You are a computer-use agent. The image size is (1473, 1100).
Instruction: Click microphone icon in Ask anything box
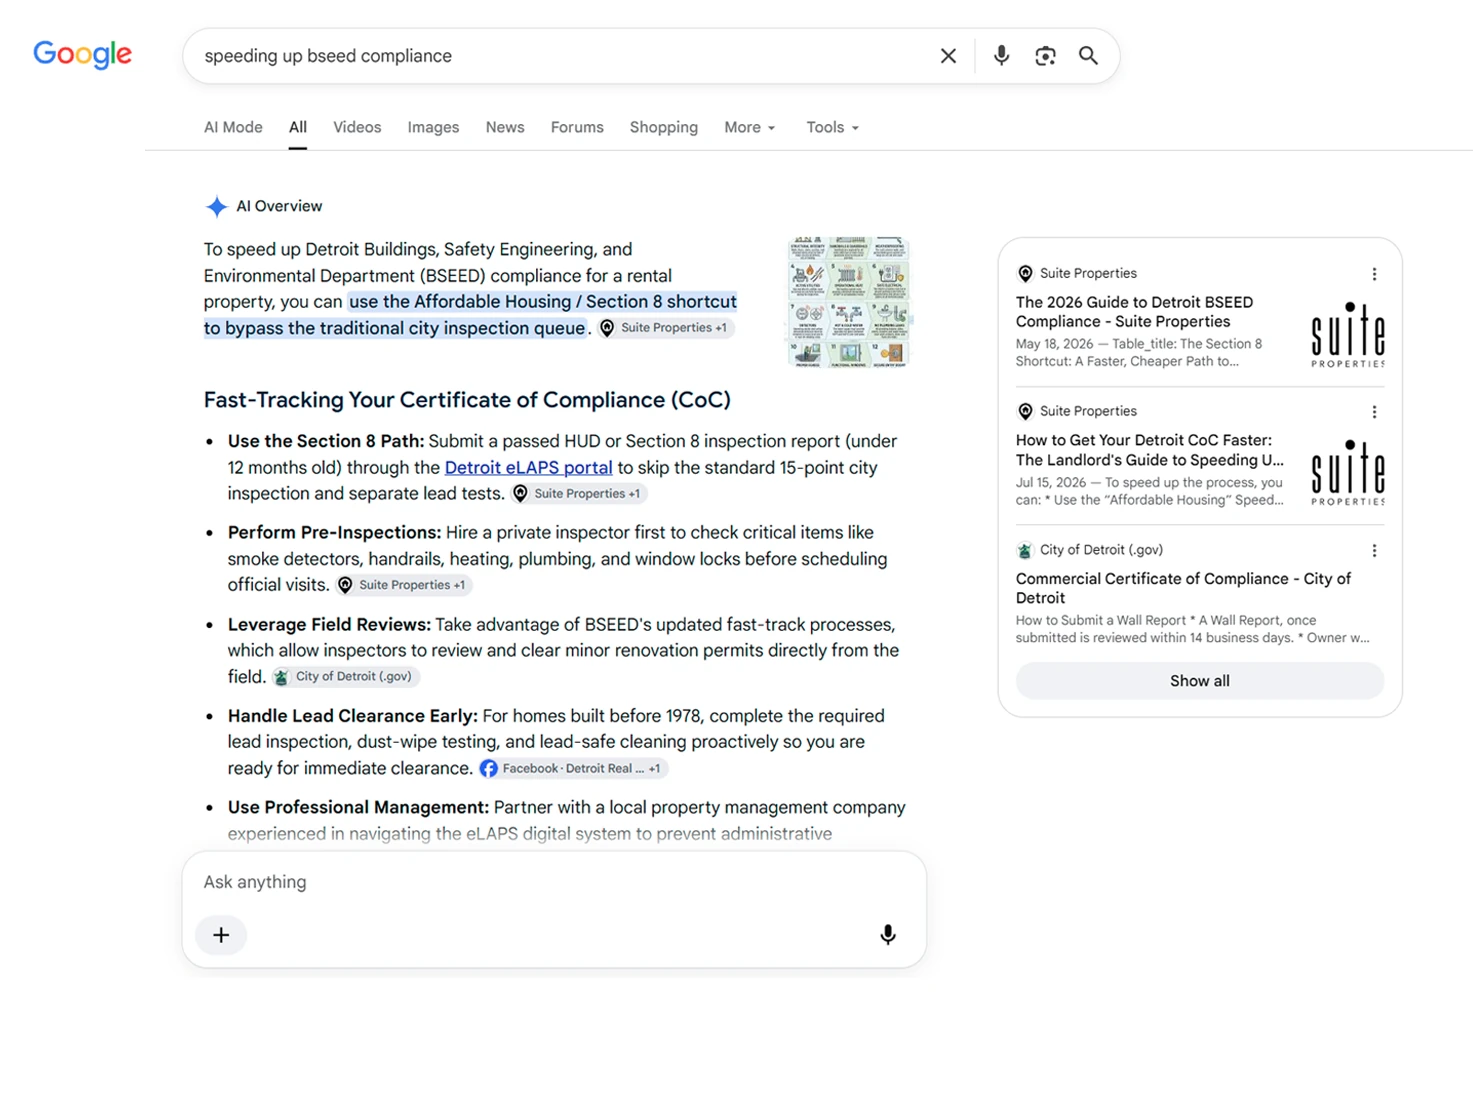(x=887, y=935)
